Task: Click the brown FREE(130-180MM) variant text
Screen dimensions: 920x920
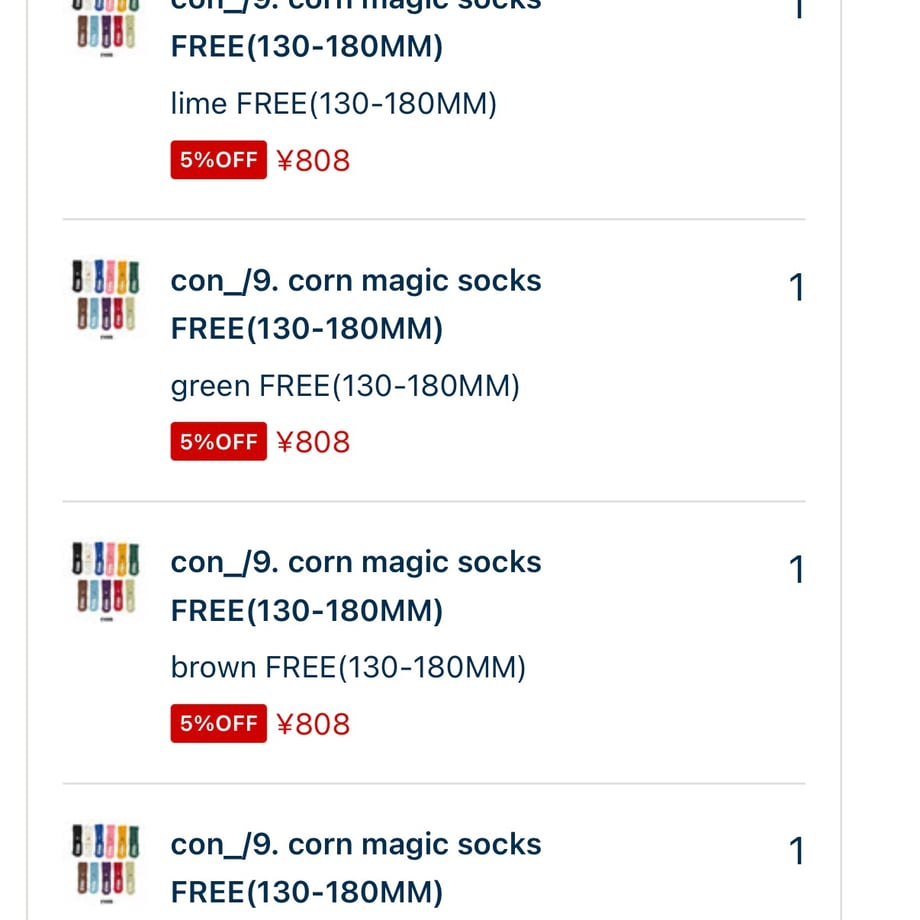Action: (x=348, y=668)
